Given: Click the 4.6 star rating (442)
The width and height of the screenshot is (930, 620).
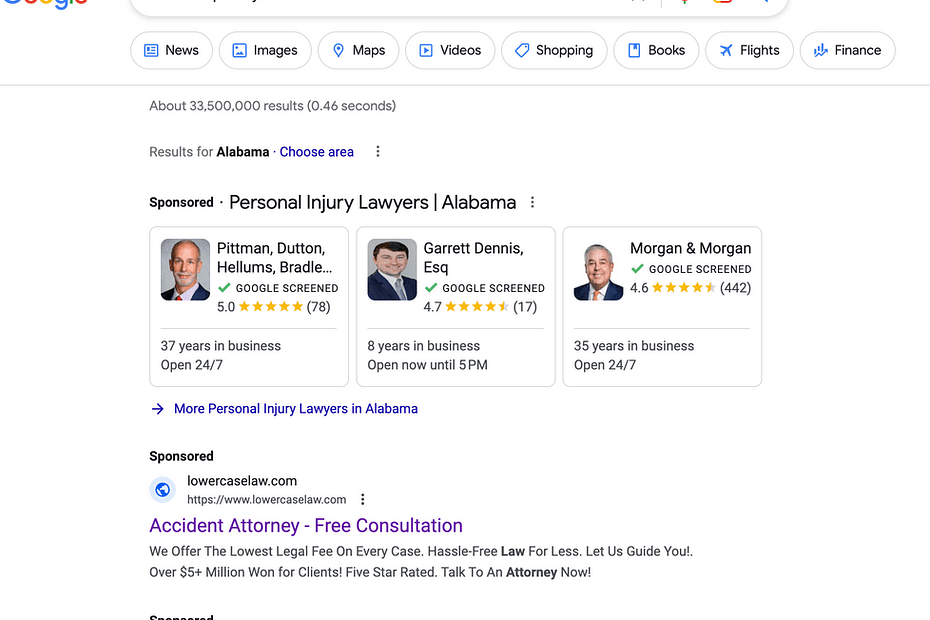Looking at the screenshot, I should click(690, 288).
